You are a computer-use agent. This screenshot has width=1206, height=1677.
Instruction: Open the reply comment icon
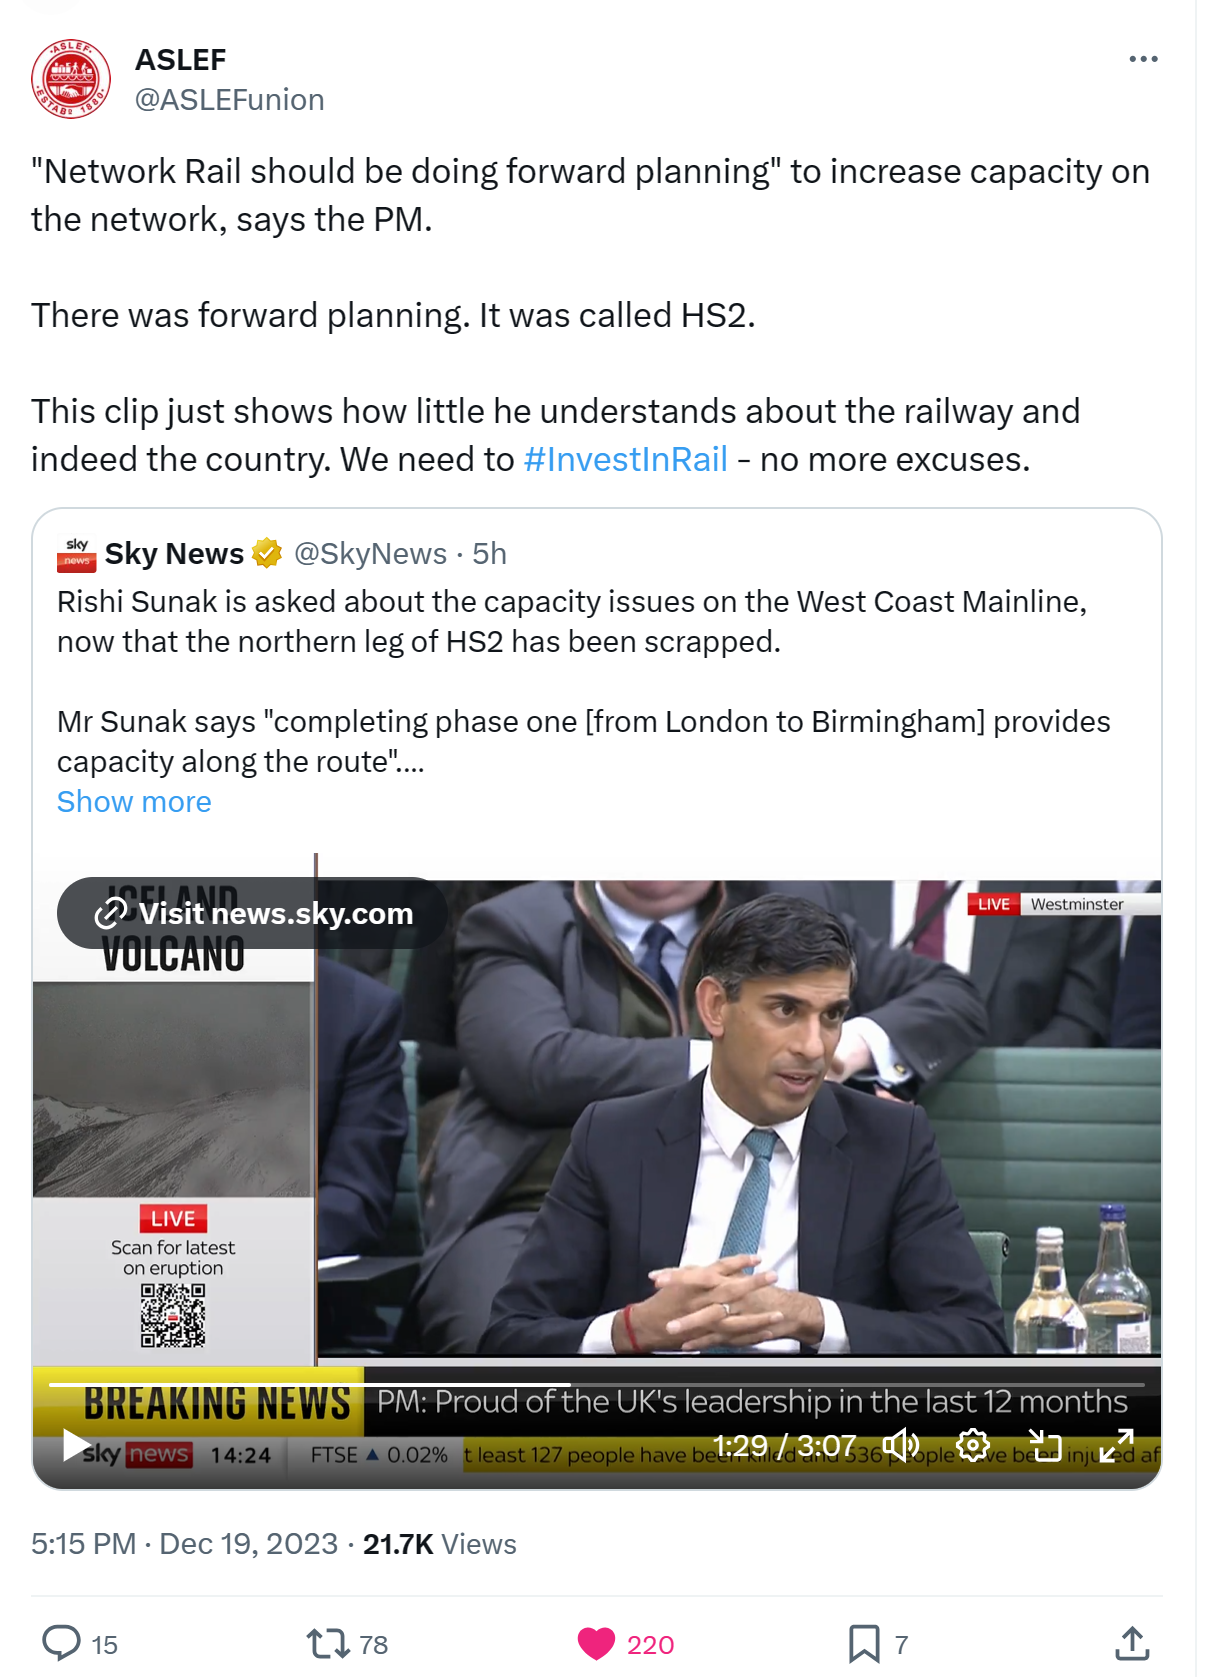pos(62,1643)
